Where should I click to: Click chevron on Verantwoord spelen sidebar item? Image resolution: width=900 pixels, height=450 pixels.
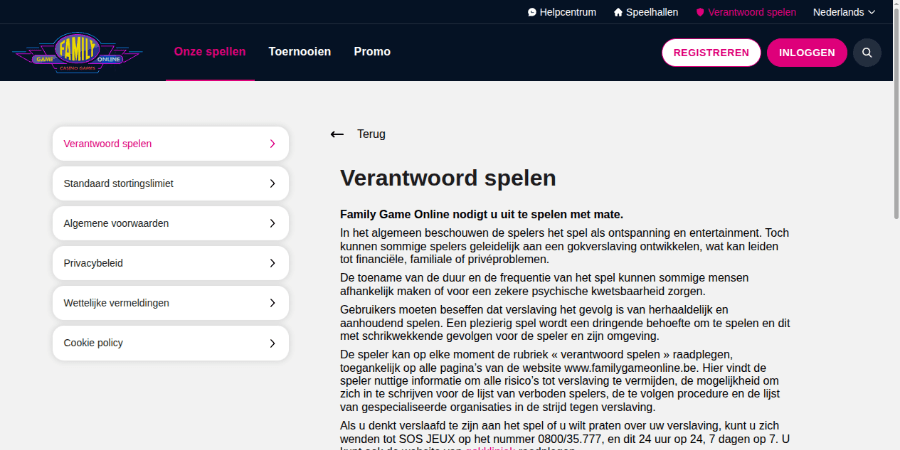point(273,143)
